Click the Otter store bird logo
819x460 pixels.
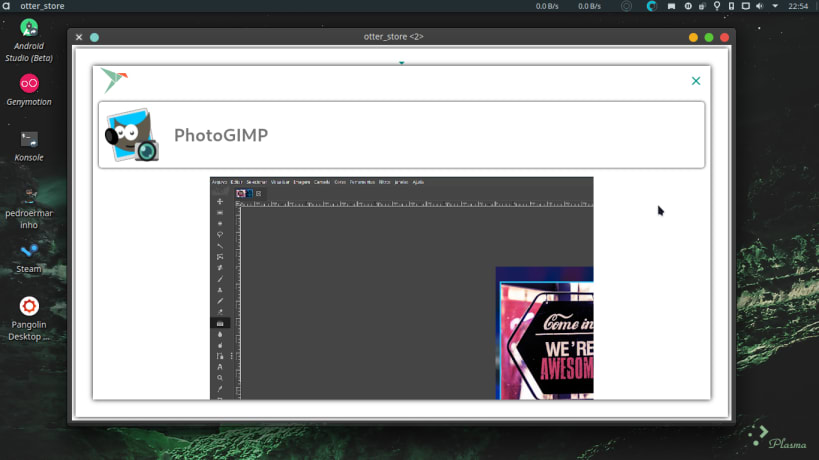click(x=113, y=80)
